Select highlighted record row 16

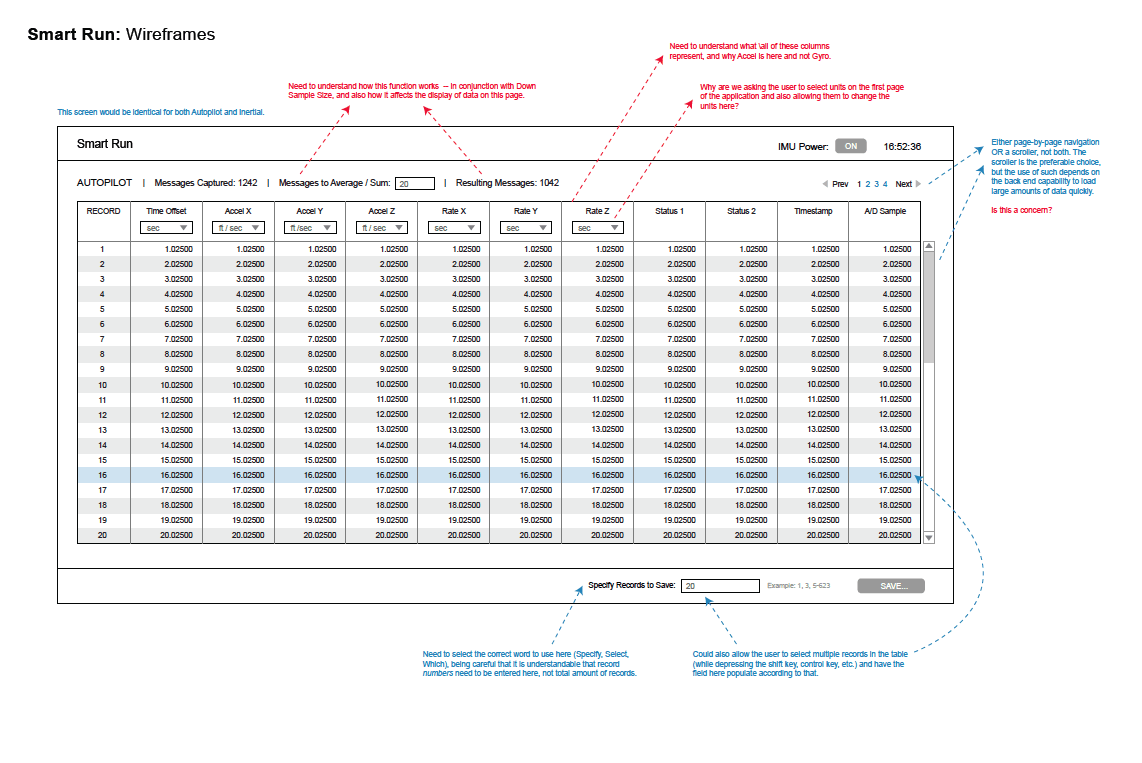point(500,475)
